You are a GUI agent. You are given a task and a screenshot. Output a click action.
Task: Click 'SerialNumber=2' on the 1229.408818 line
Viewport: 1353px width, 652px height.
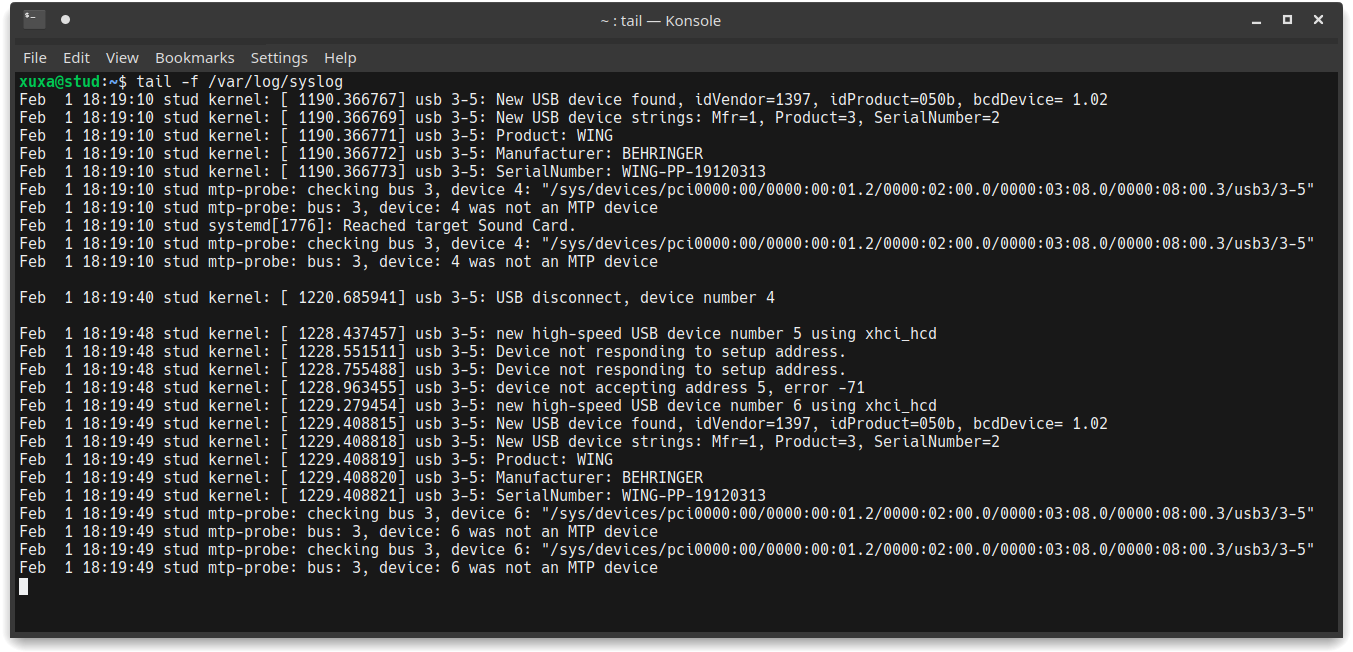tap(937, 441)
